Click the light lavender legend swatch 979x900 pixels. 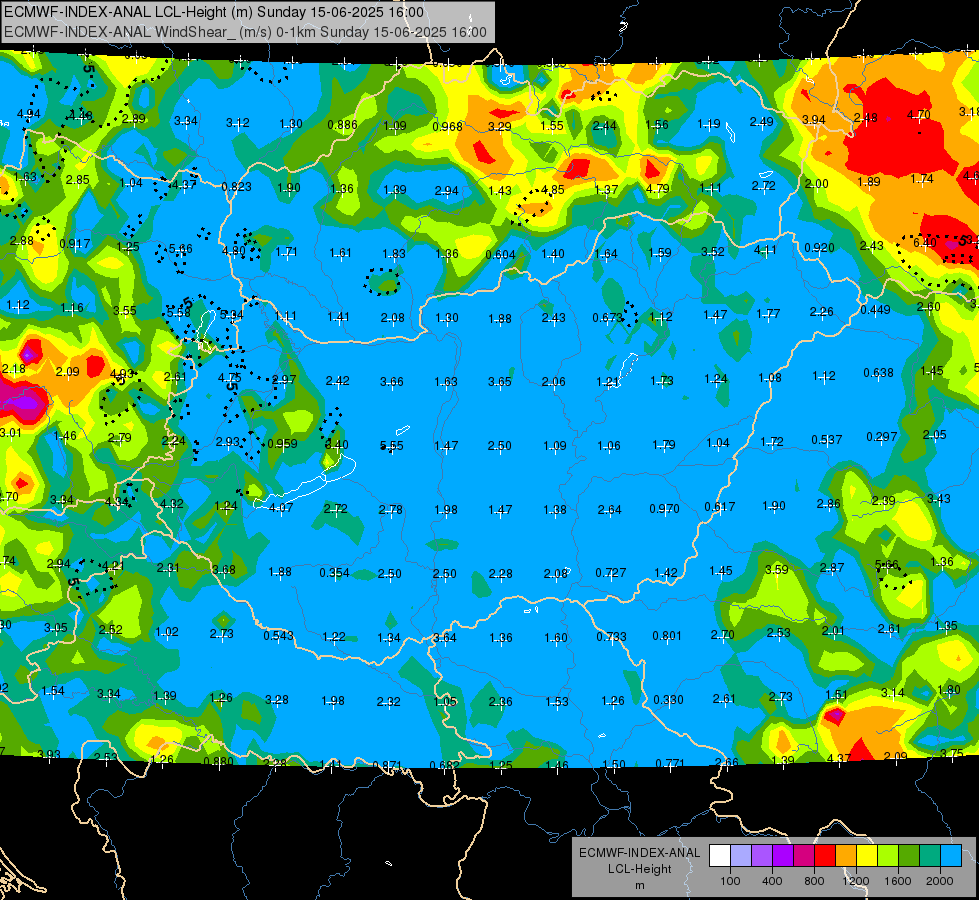[x=741, y=855]
